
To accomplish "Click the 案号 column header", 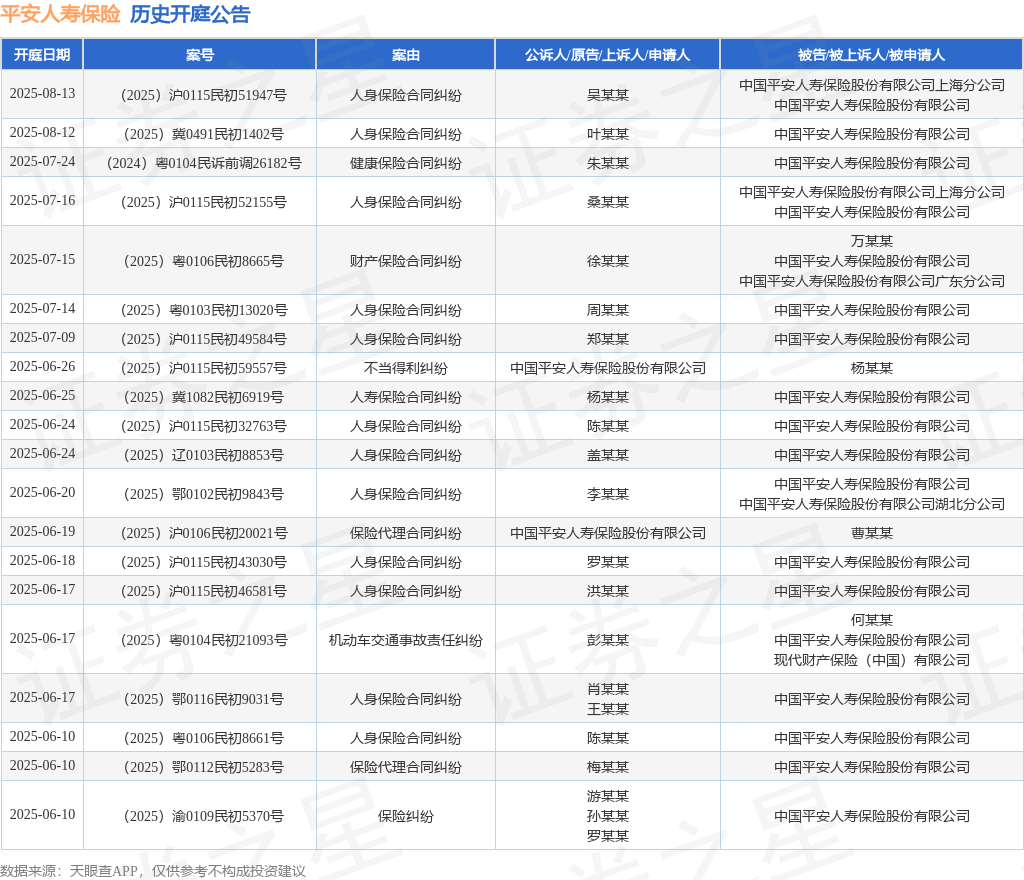I will 200,55.
